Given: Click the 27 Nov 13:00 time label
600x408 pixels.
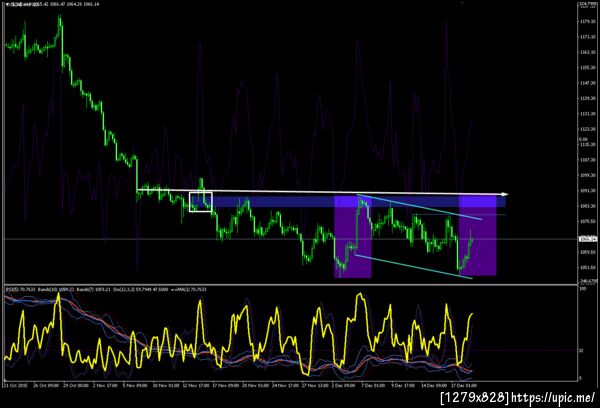Looking at the screenshot, I should (x=315, y=385).
